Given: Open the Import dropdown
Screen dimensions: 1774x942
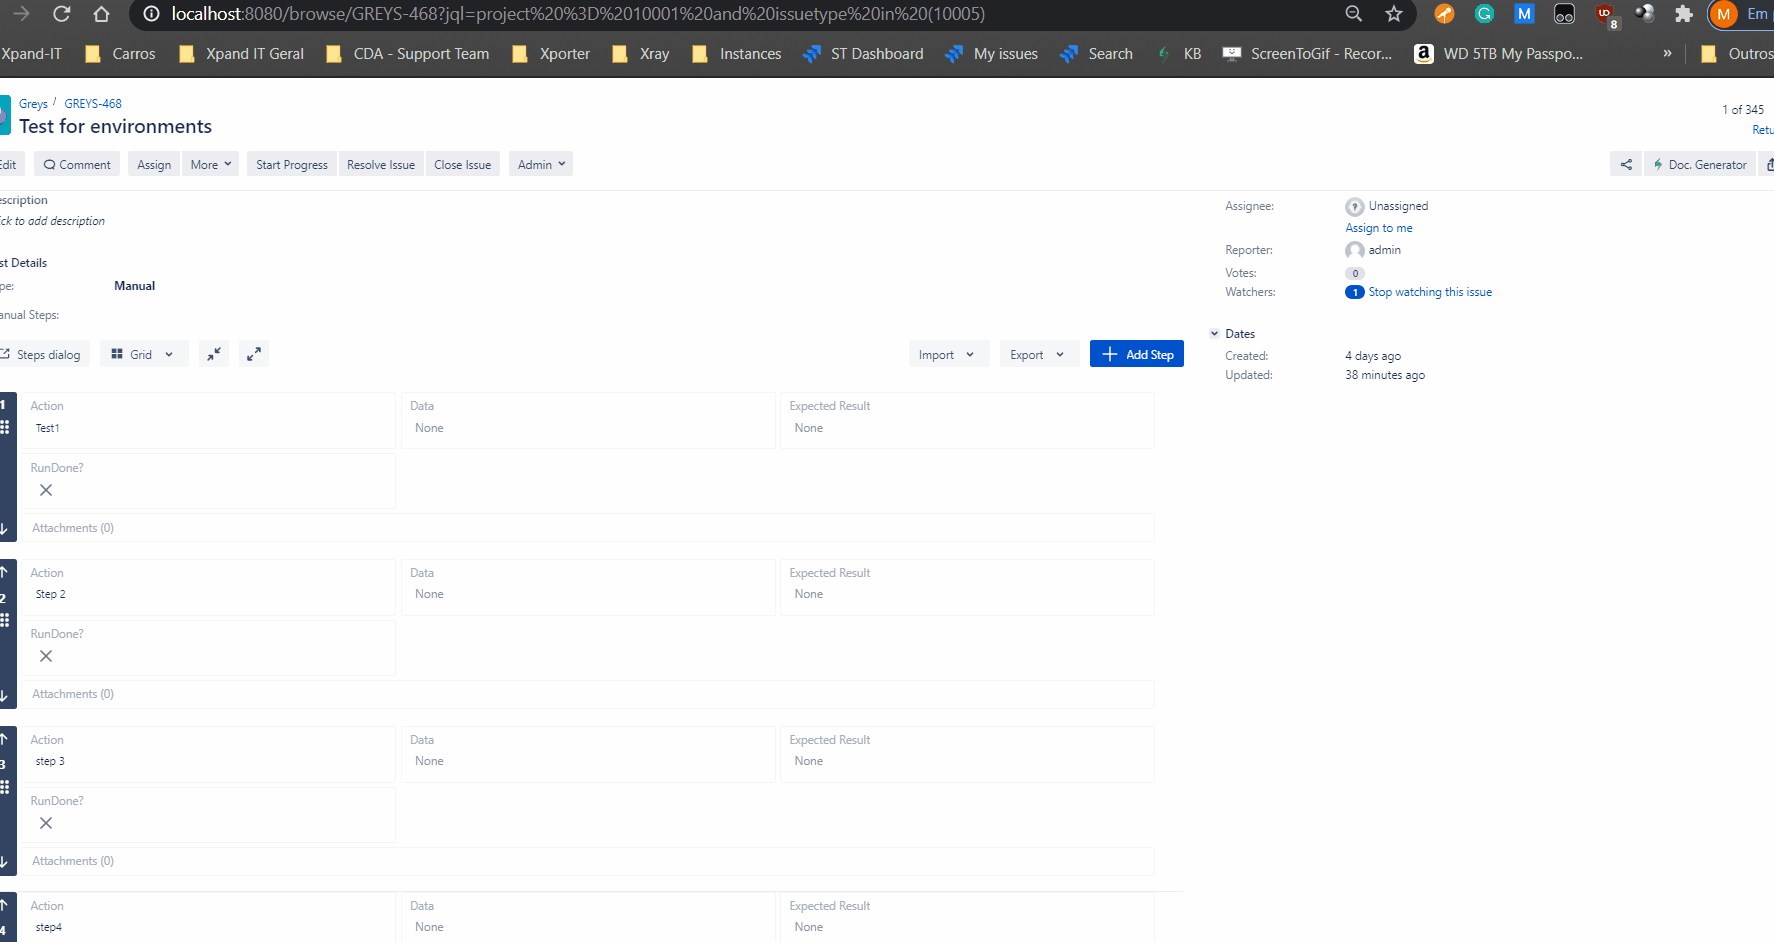Looking at the screenshot, I should tap(949, 354).
